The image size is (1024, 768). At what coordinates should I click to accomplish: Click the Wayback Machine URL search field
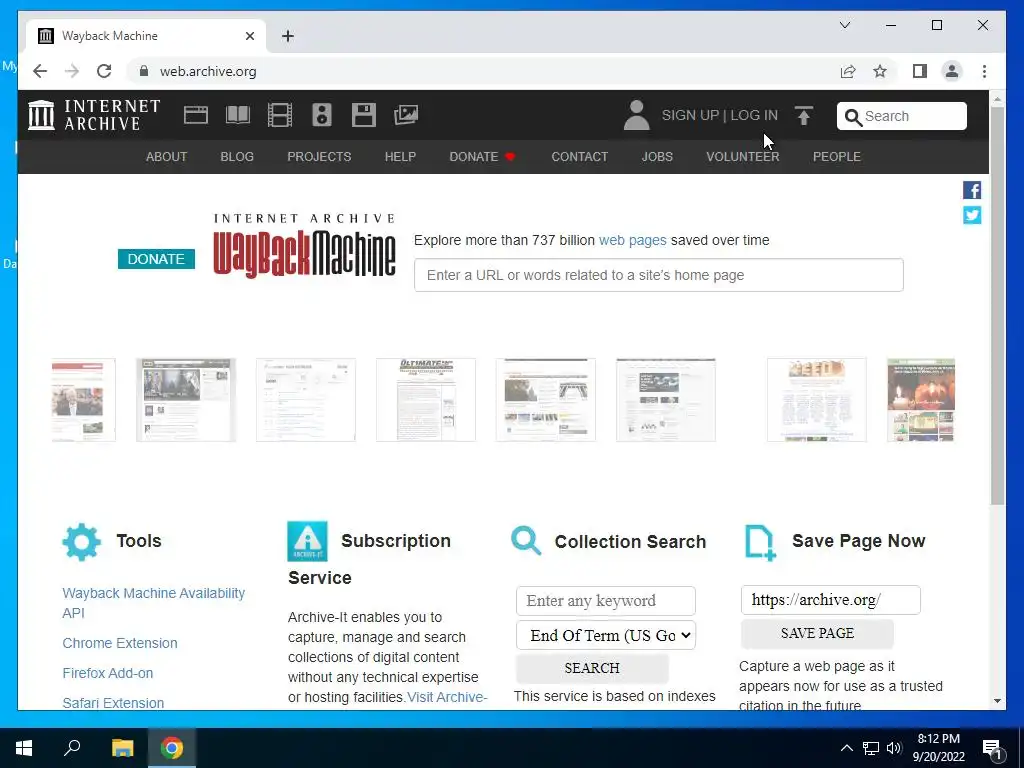click(x=659, y=275)
